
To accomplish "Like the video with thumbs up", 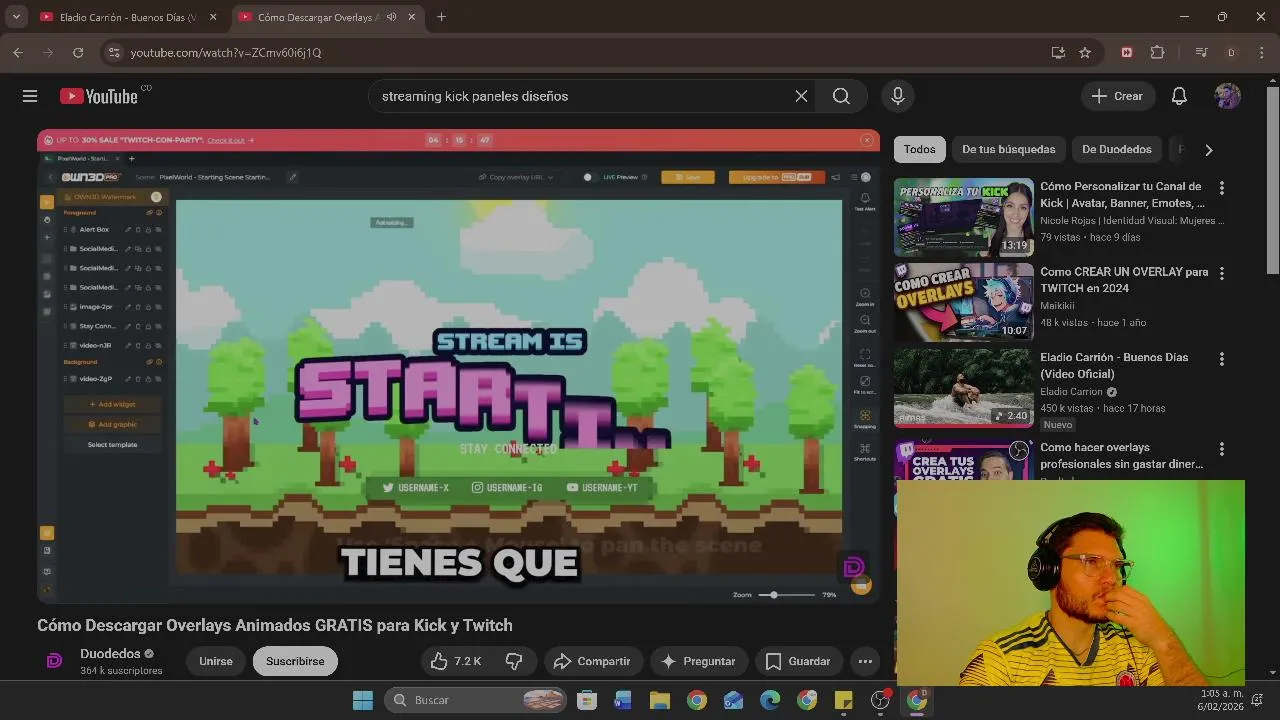I will 456,661.
